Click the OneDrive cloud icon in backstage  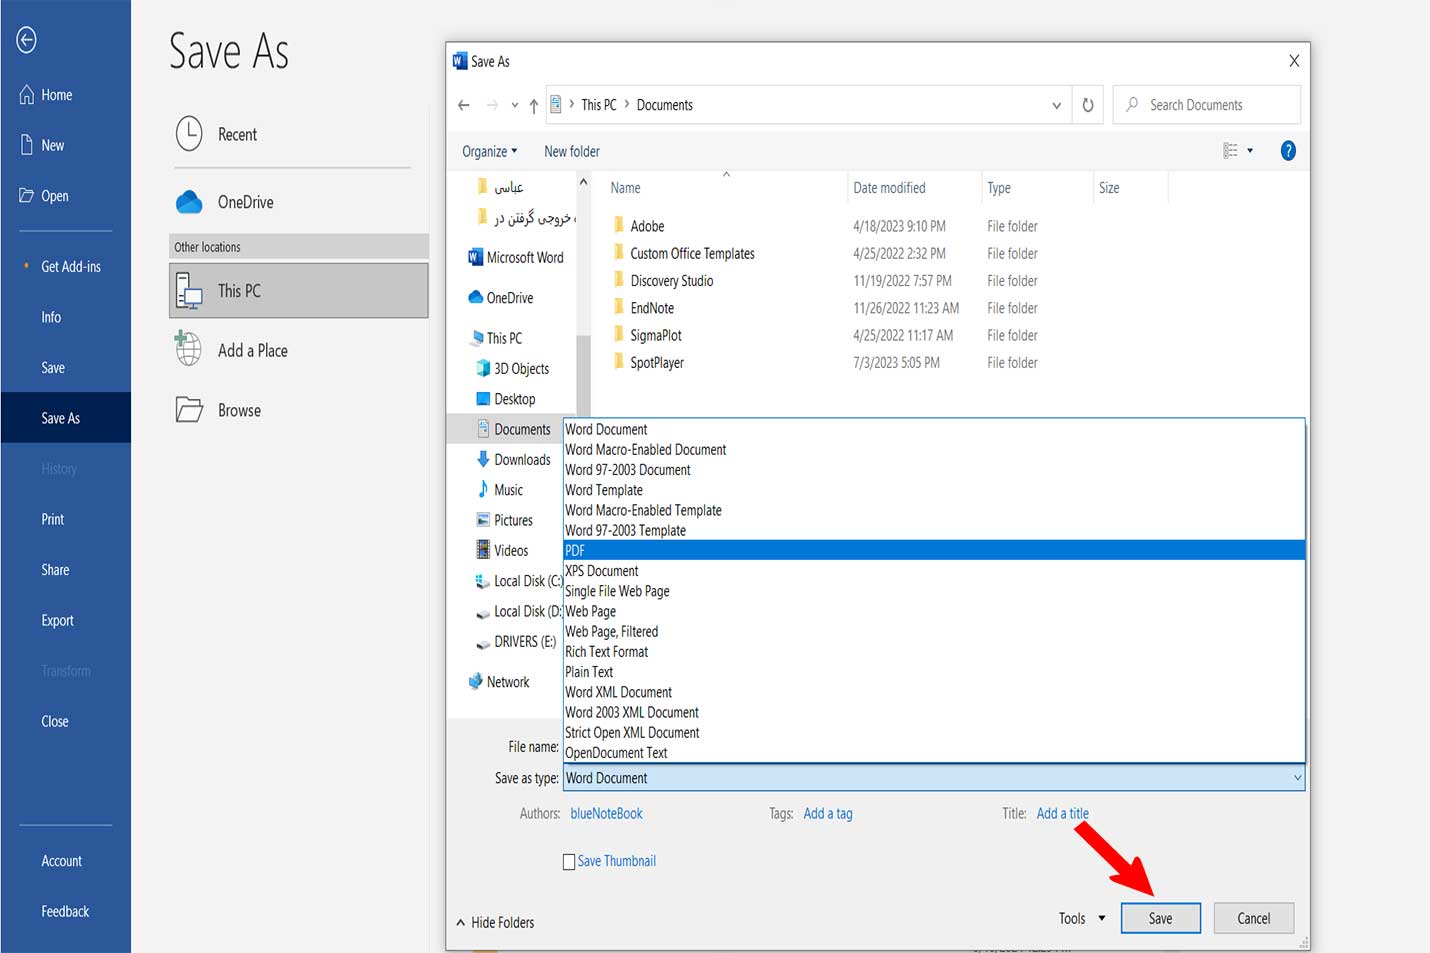189,202
